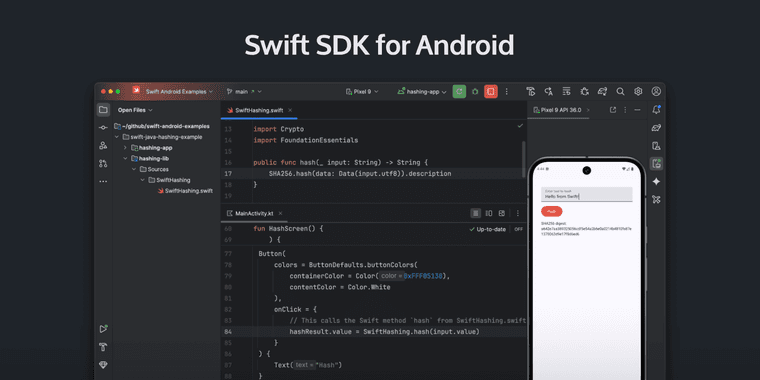The width and height of the screenshot is (760, 380).
Task: Open MainActivity.kt editor options ellipsis
Action: (x=518, y=213)
